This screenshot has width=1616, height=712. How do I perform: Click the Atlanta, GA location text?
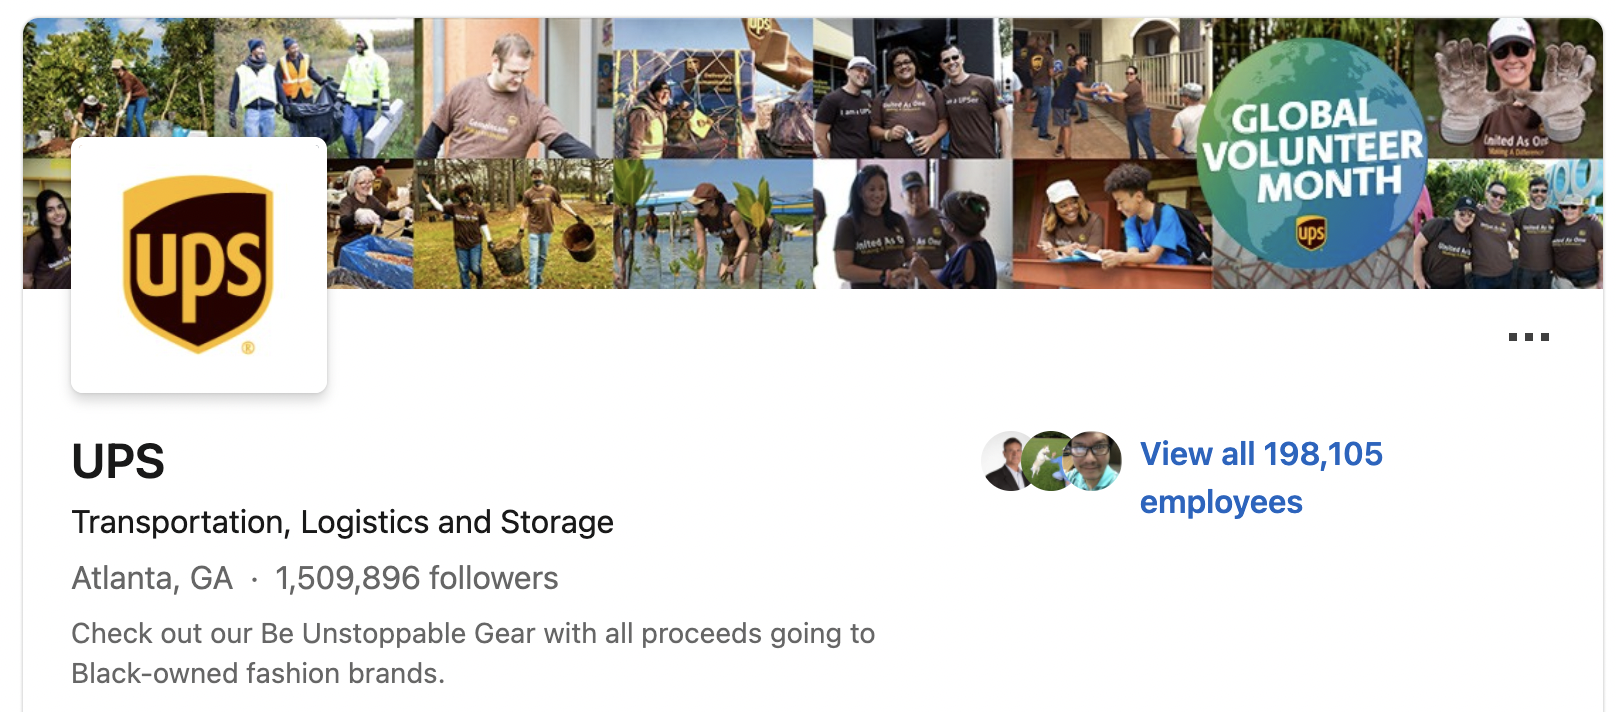coord(152,578)
